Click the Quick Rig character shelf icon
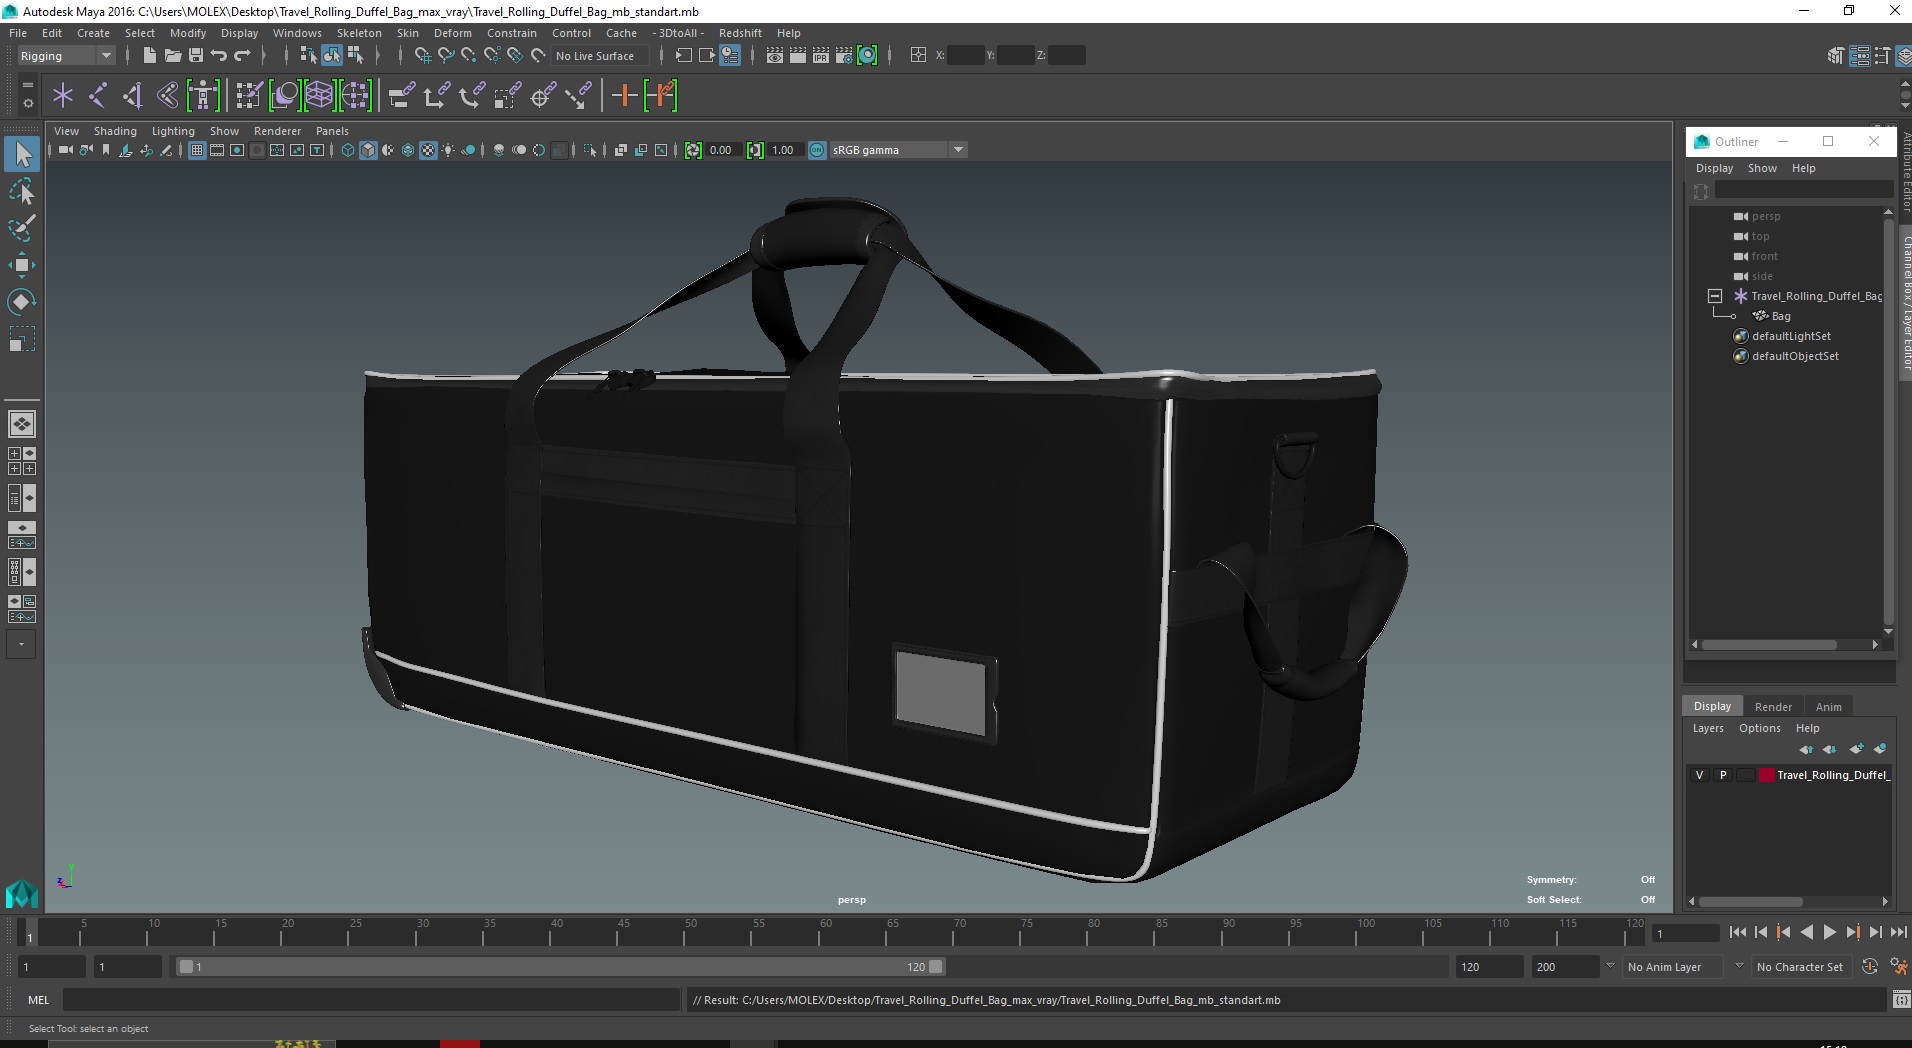Screen dimensions: 1912x1048 tap(203, 96)
